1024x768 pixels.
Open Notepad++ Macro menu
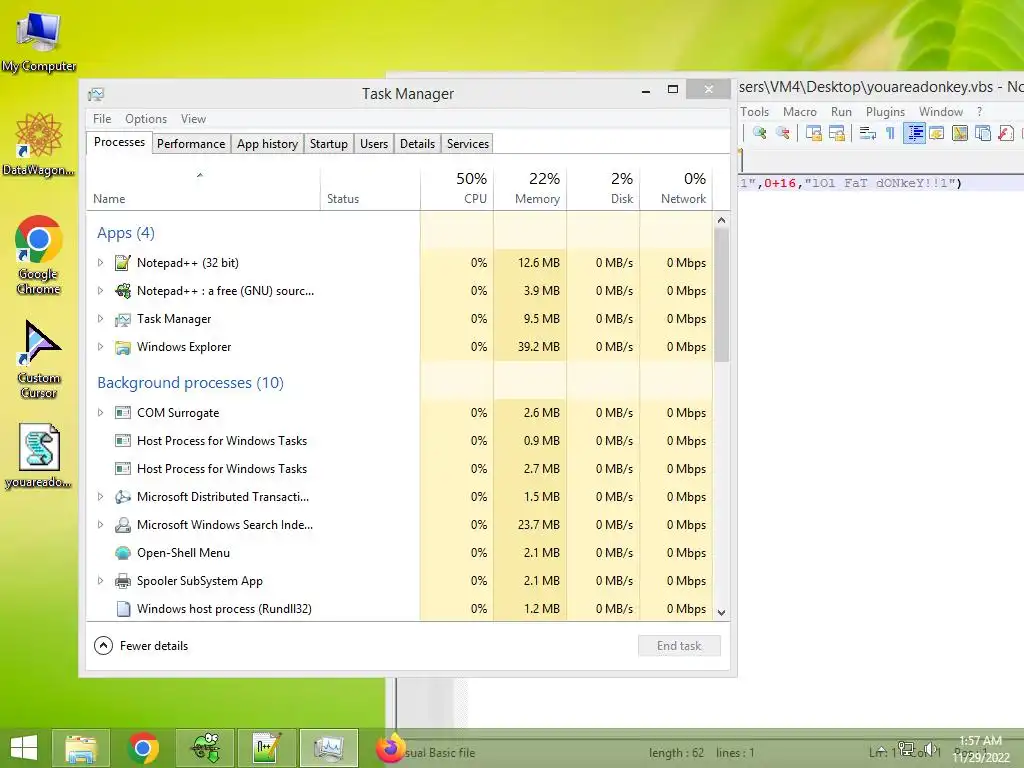pos(799,112)
